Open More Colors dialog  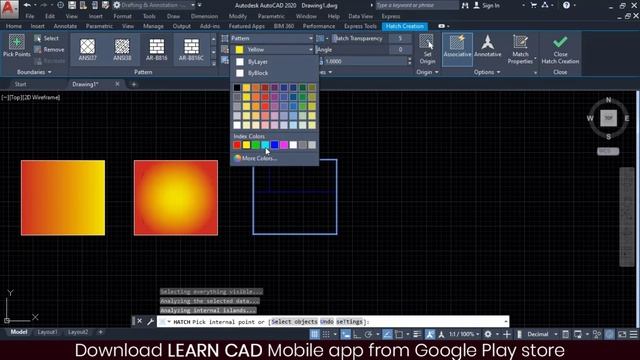pos(255,158)
